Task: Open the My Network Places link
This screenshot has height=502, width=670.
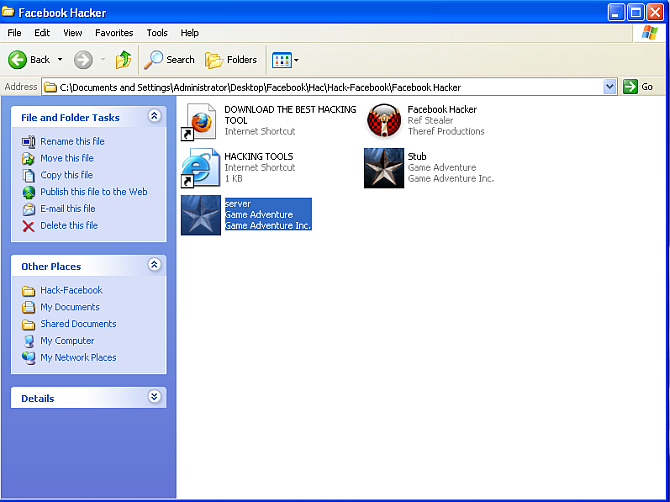Action: pyautogui.click(x=78, y=357)
